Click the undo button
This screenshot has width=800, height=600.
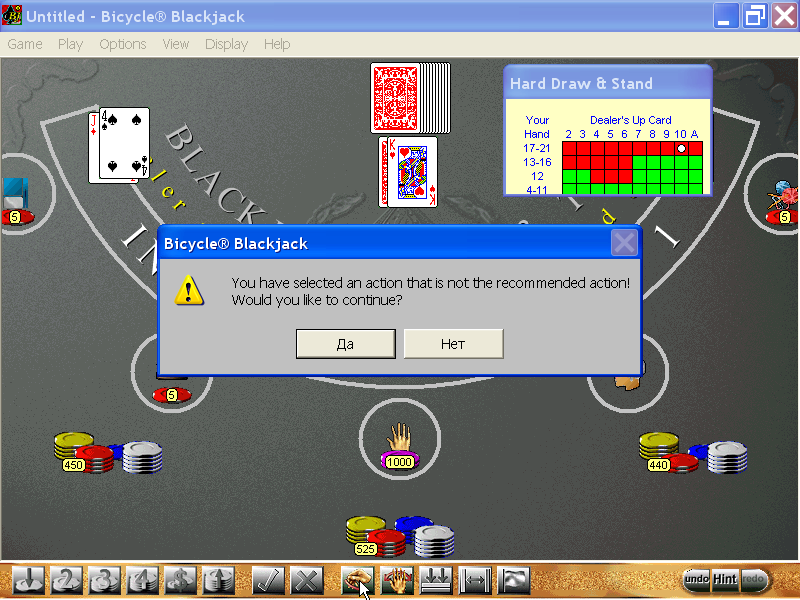coord(696,579)
